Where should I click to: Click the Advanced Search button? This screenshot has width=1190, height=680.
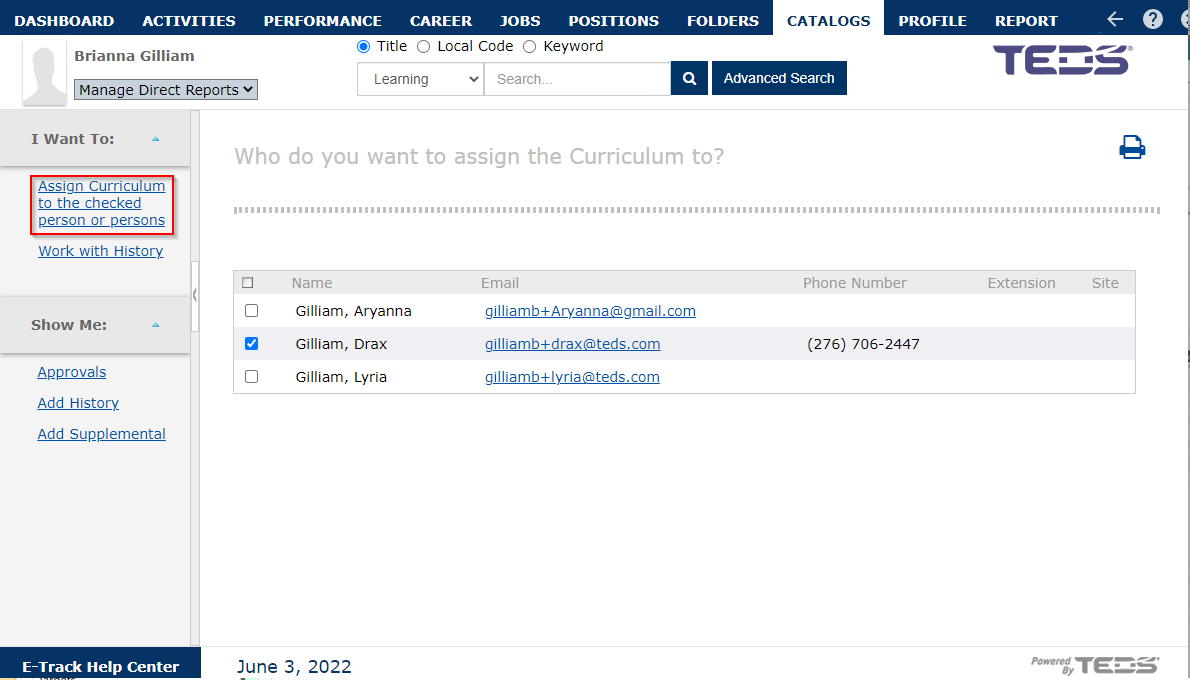779,78
